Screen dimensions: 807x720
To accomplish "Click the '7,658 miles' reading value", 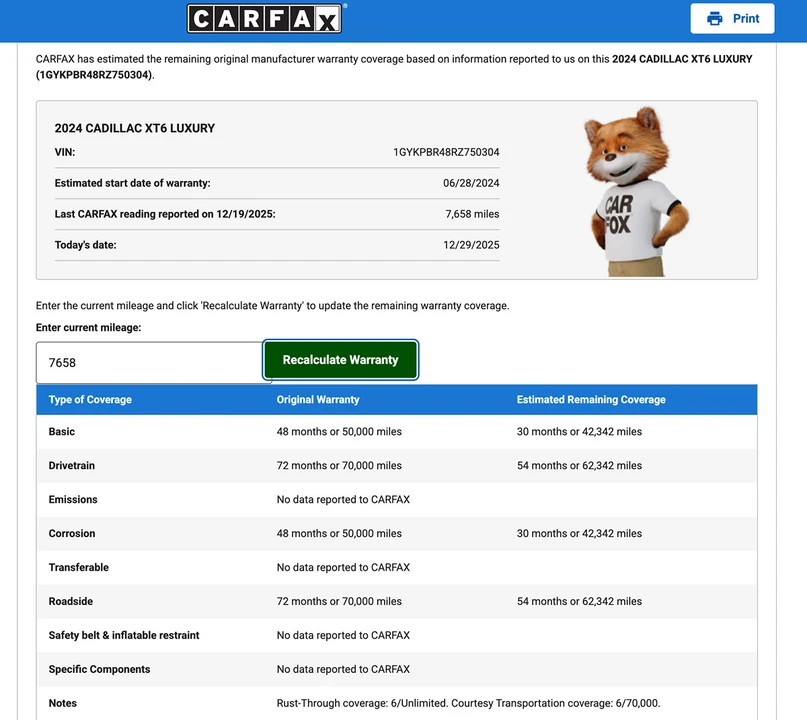I will tap(472, 214).
